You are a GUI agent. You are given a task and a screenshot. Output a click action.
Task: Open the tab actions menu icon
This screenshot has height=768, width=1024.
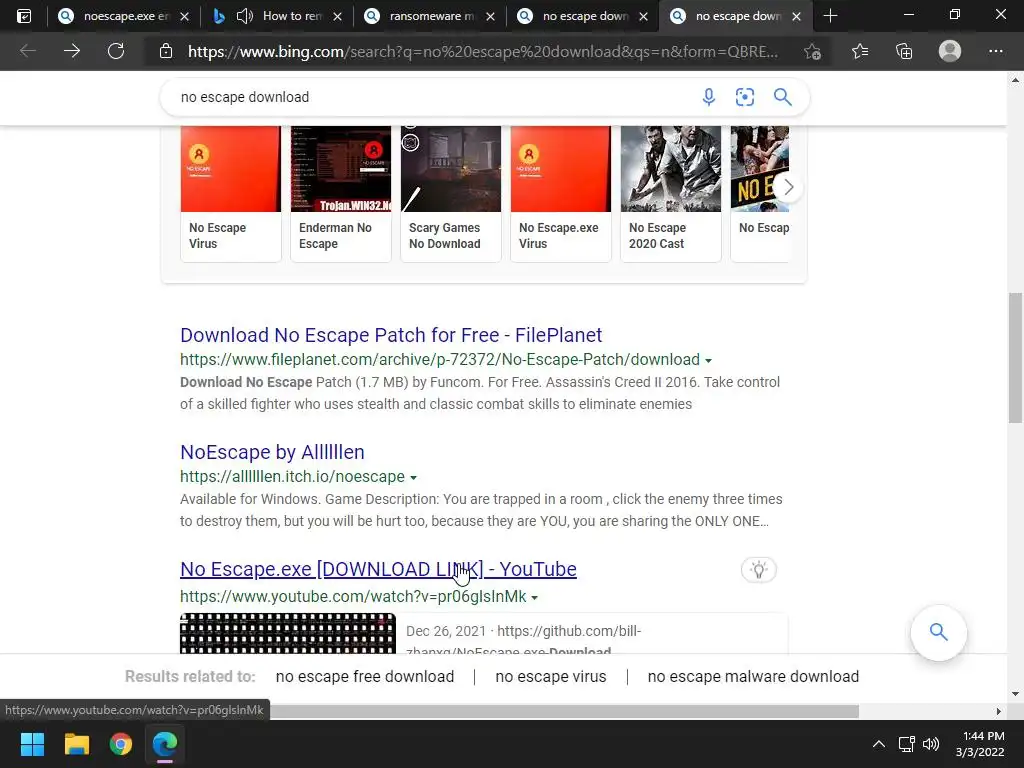click(x=24, y=16)
